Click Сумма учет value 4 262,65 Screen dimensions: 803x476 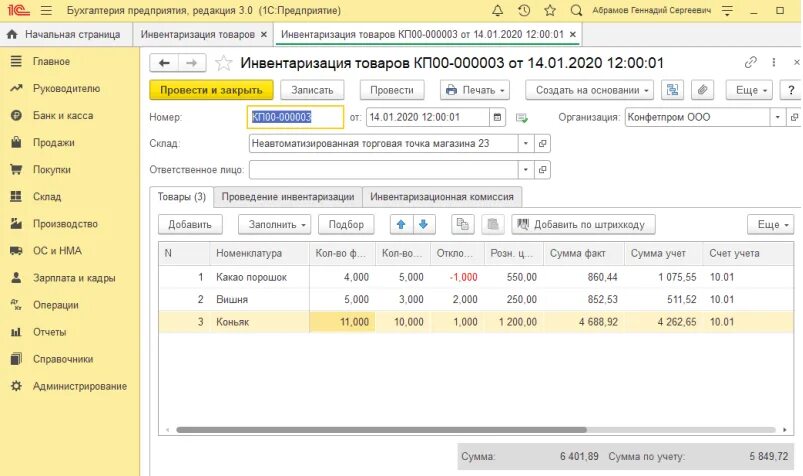click(x=677, y=322)
